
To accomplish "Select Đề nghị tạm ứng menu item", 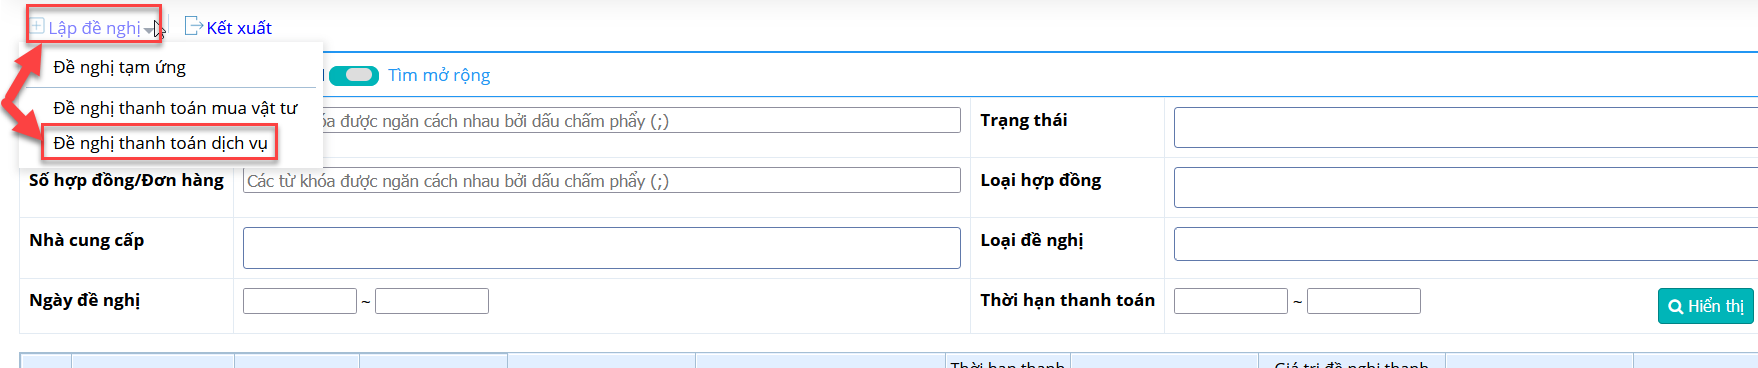I will point(119,67).
